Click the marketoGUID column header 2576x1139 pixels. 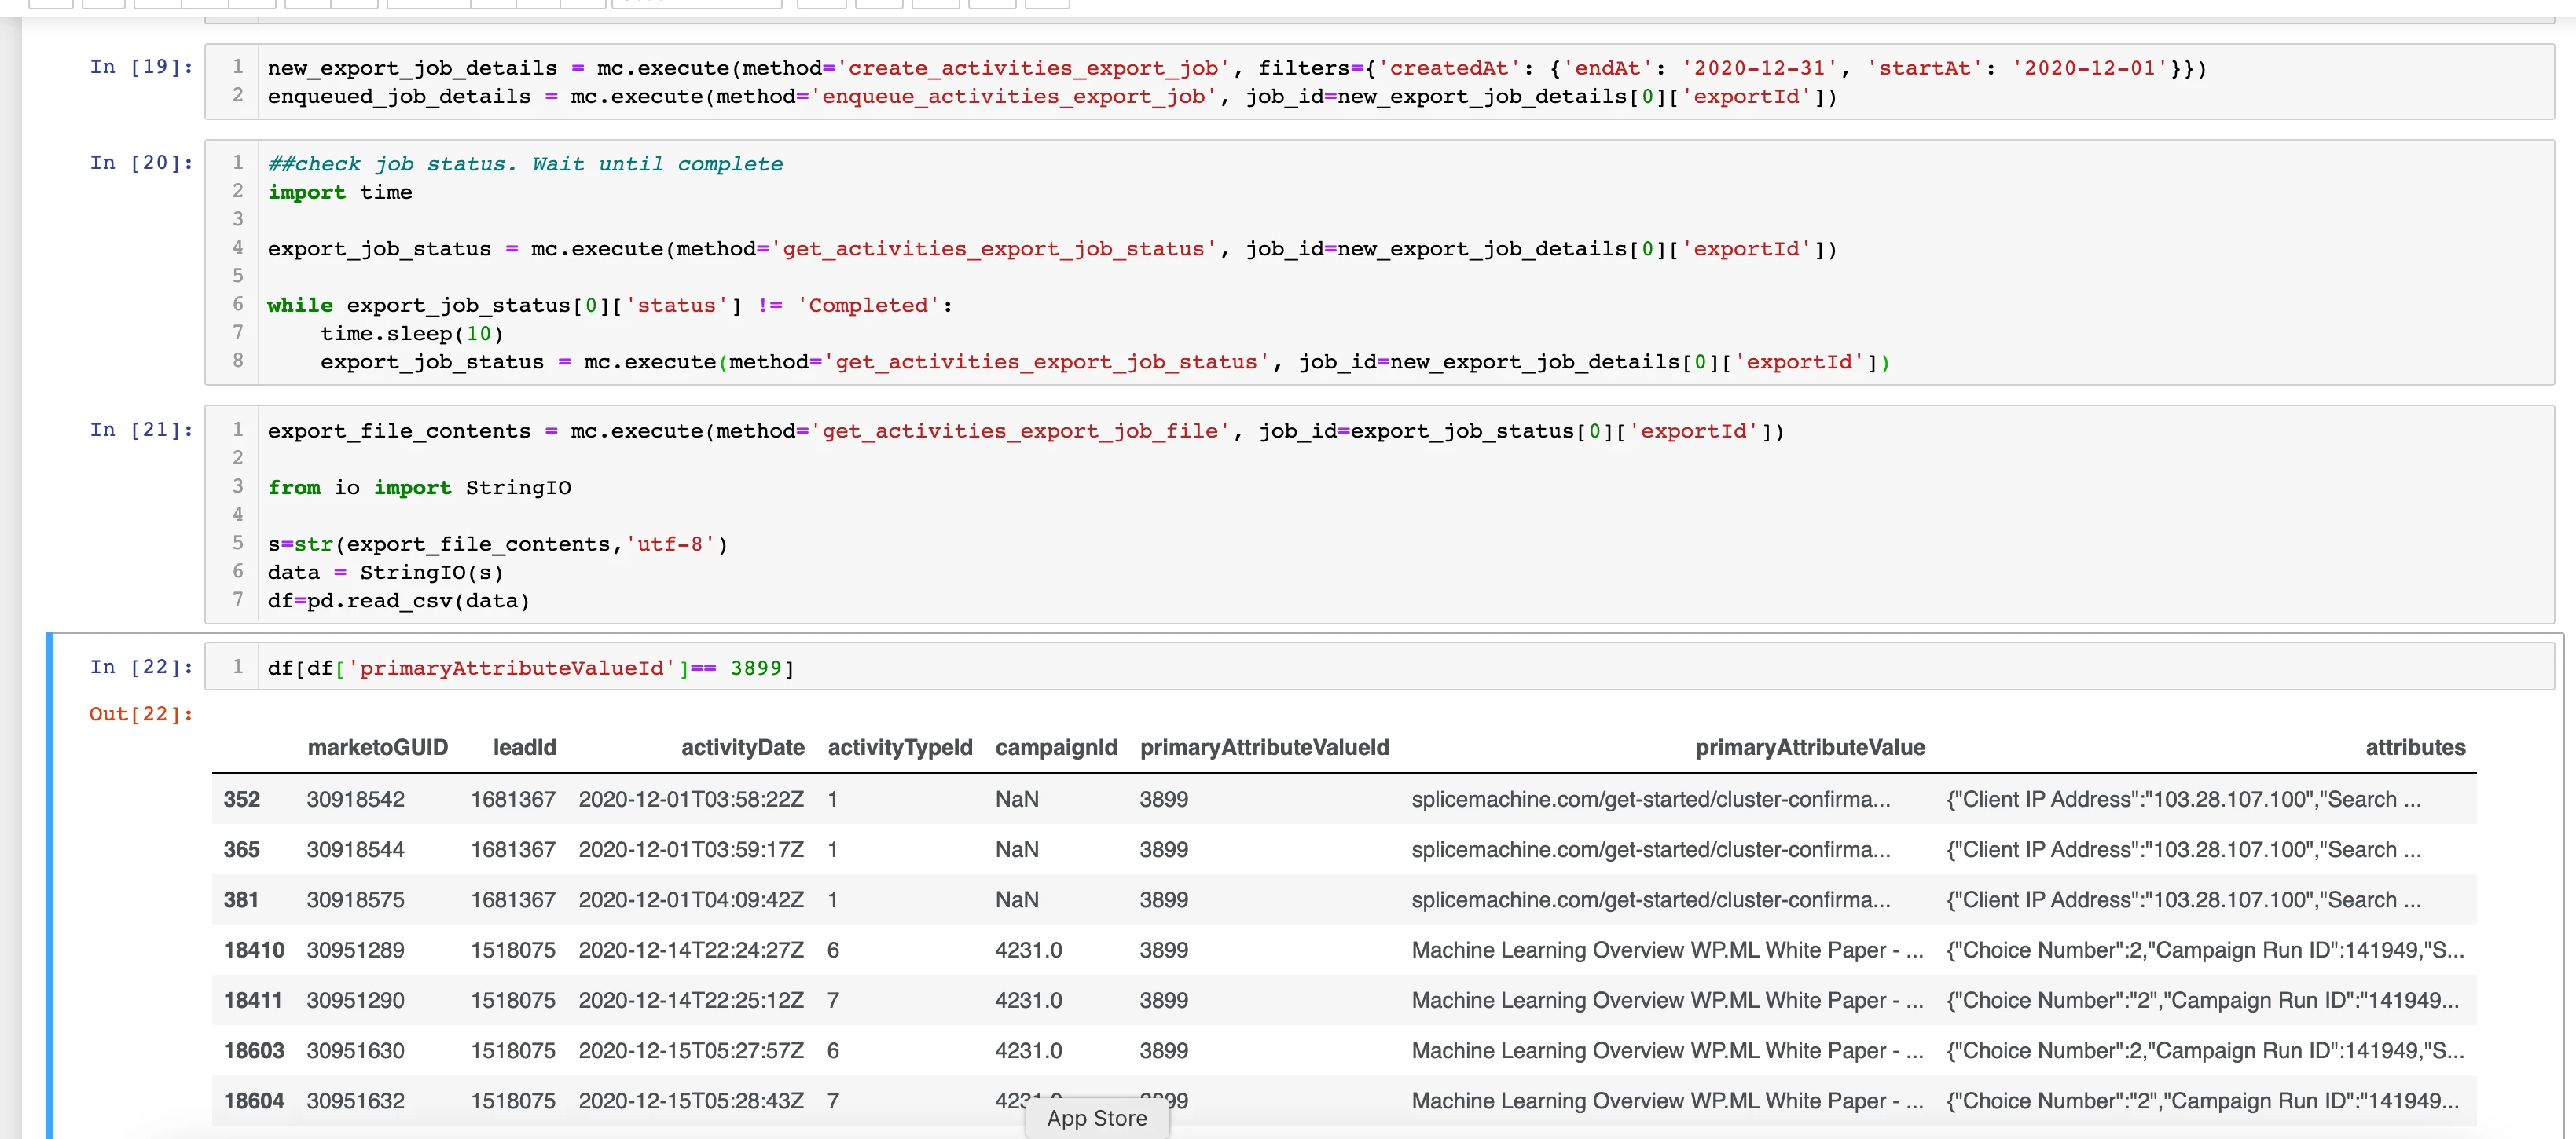(377, 747)
